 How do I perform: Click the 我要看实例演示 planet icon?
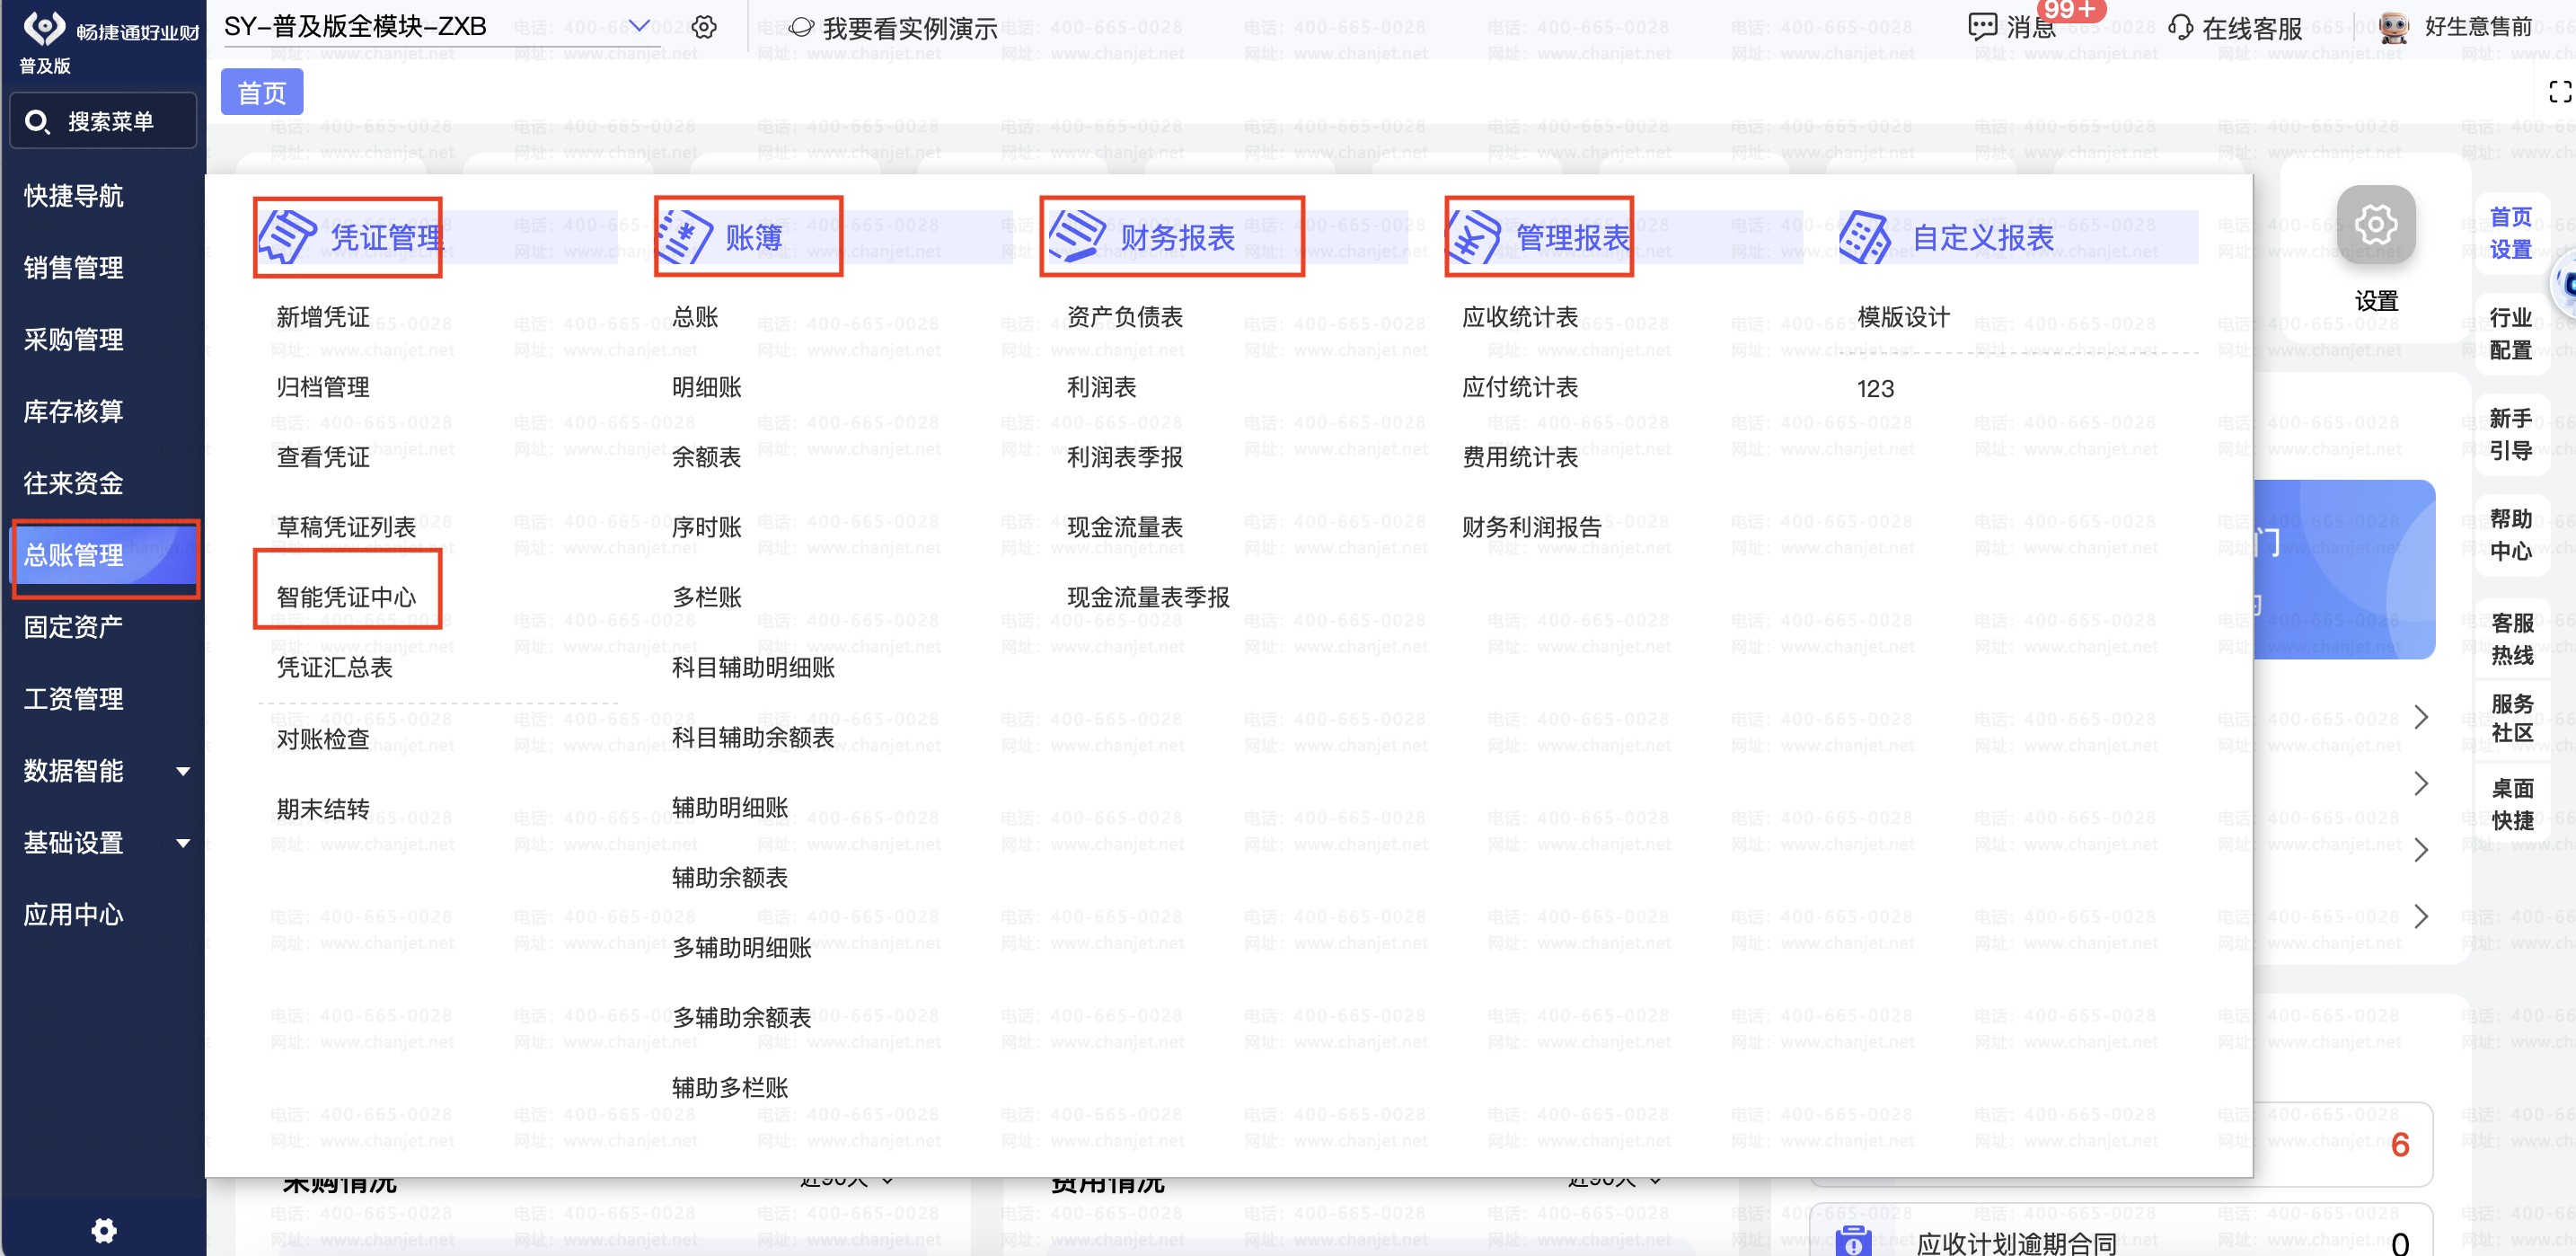pos(801,27)
